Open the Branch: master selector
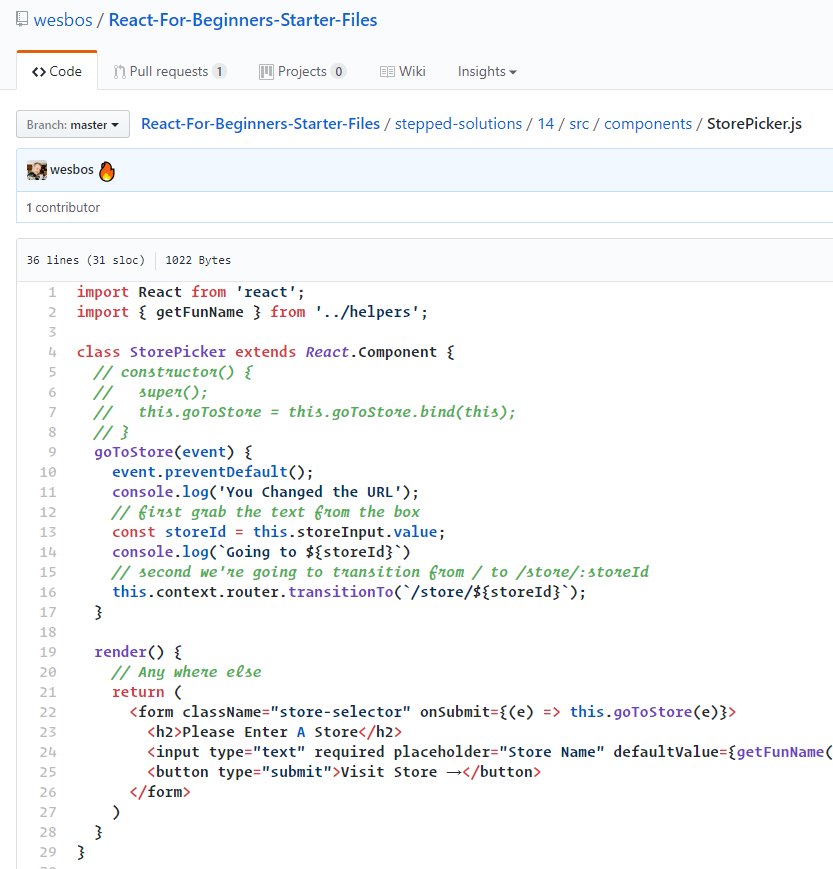Screen dimensions: 833x869 73,124
